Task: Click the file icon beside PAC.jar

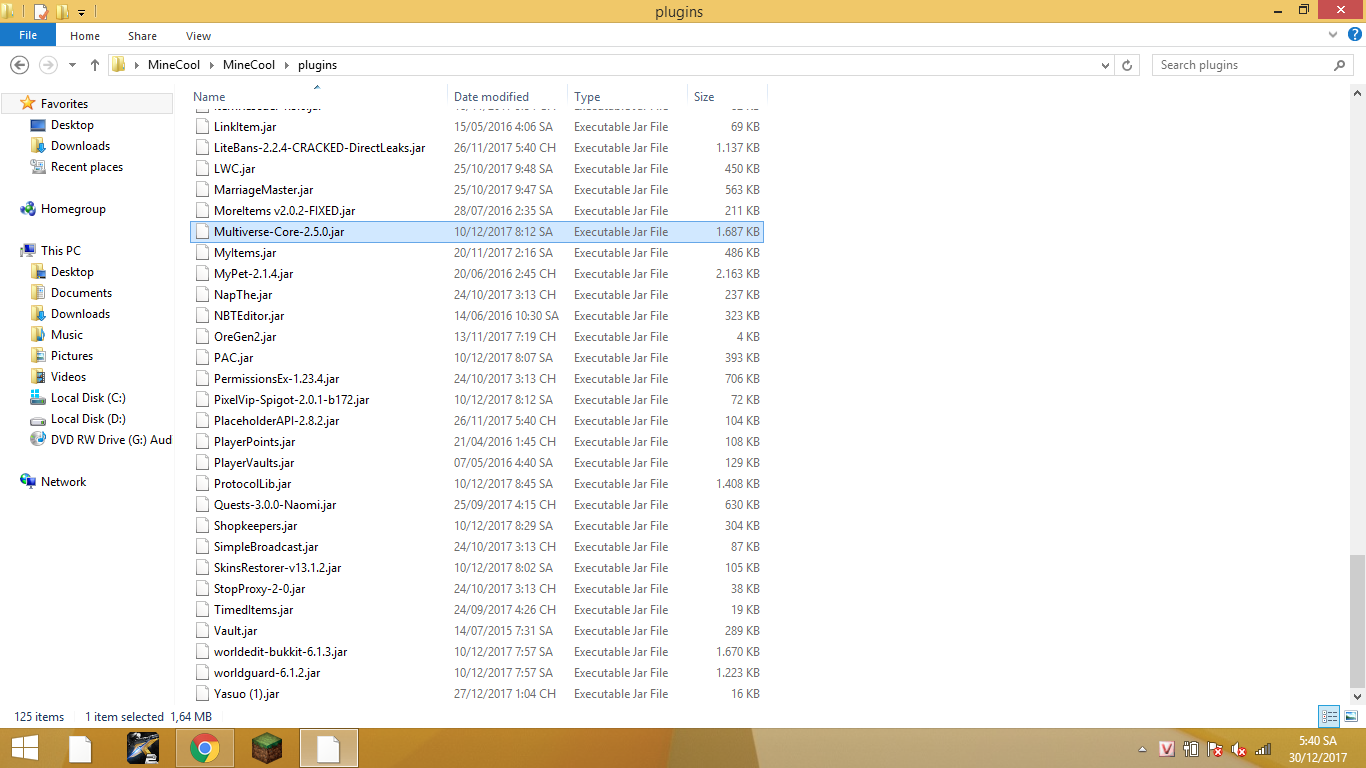Action: click(x=202, y=358)
